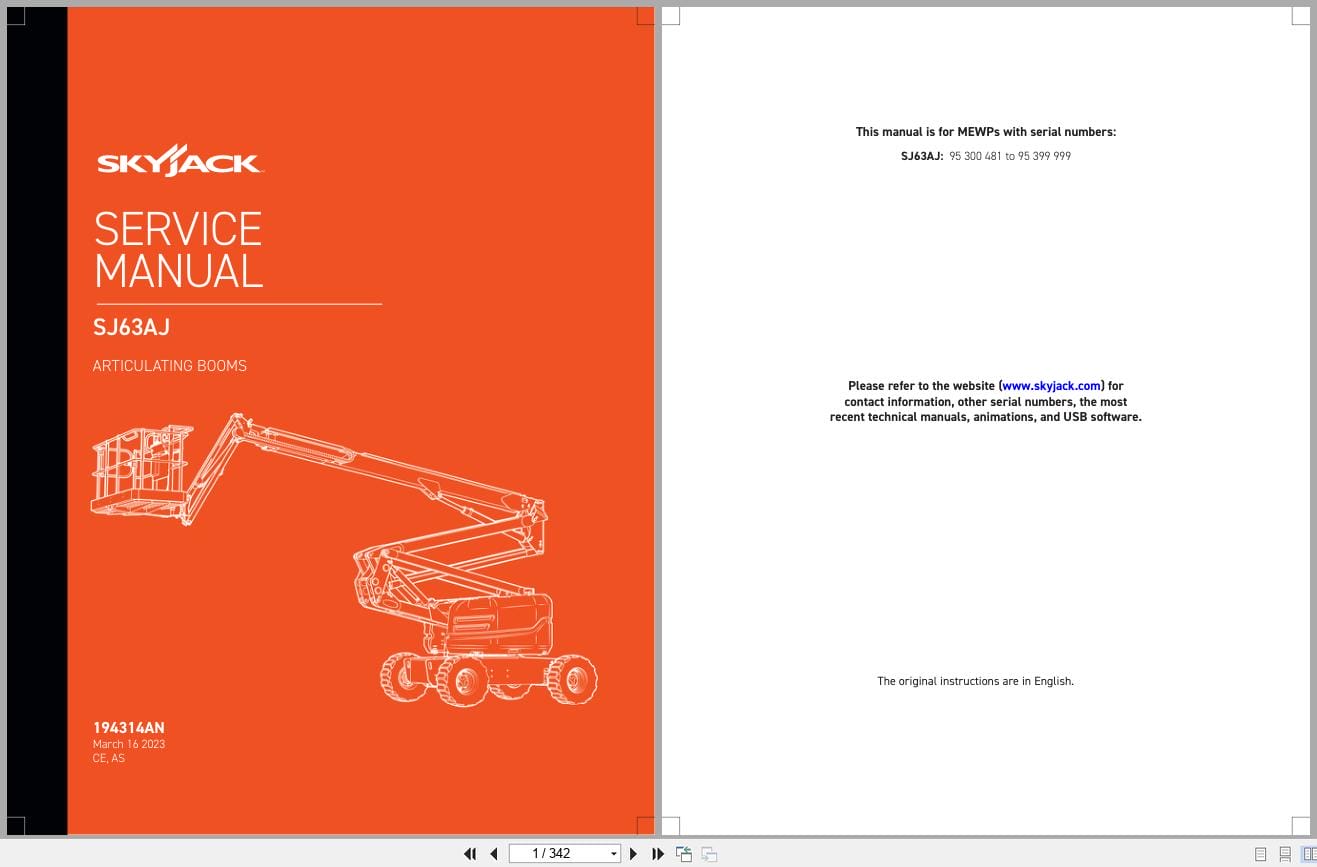Image resolution: width=1317 pixels, height=867 pixels.
Task: Go forward to the next view
Action: (x=708, y=854)
